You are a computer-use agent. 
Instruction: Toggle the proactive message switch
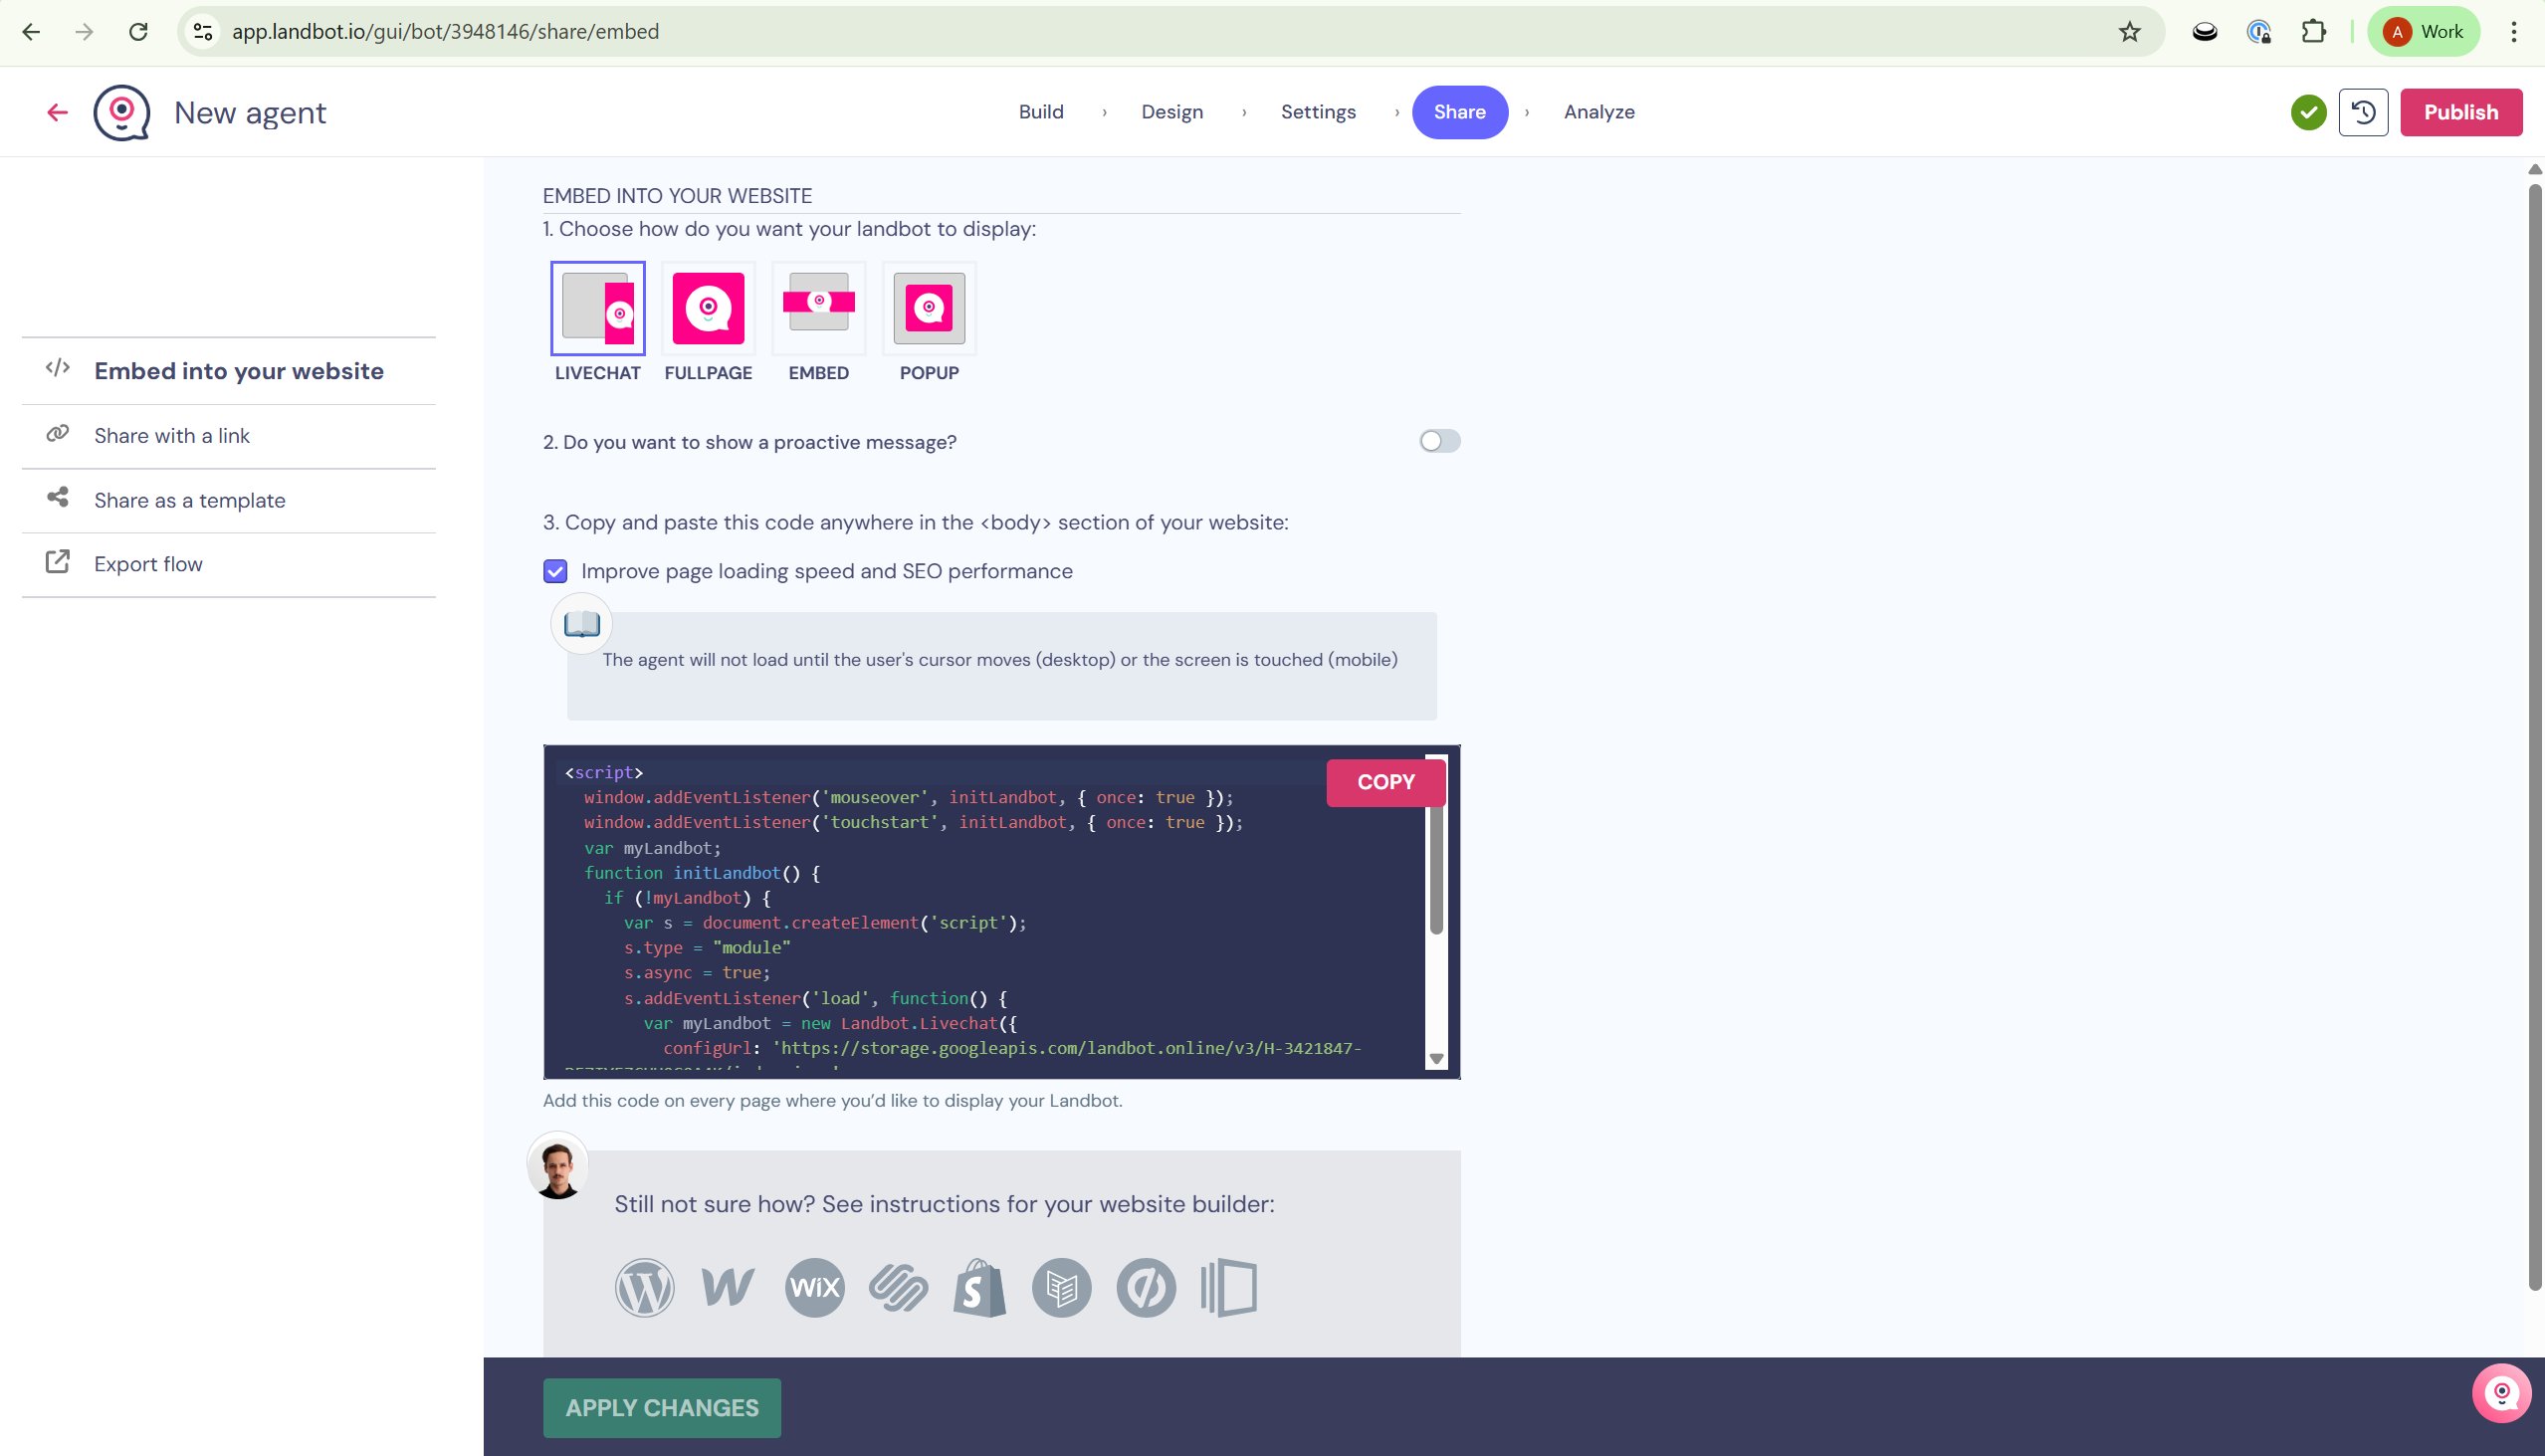tap(1439, 441)
